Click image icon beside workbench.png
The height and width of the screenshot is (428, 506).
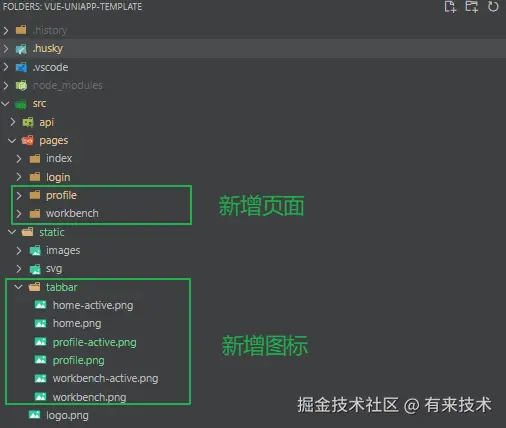tap(41, 396)
